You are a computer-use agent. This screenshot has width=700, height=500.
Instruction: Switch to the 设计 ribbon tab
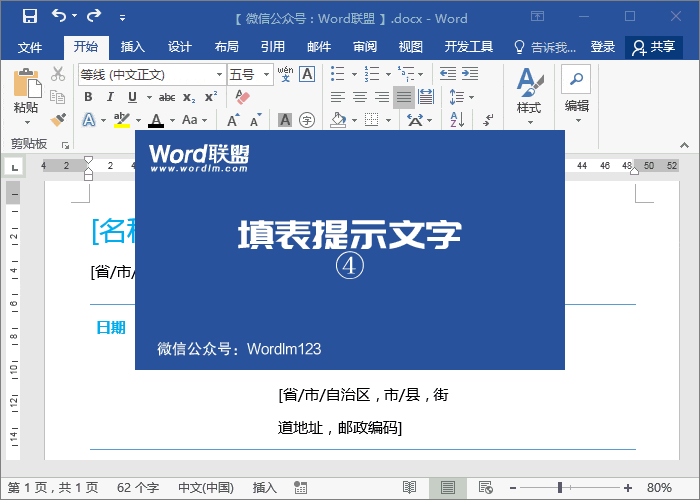pos(180,46)
